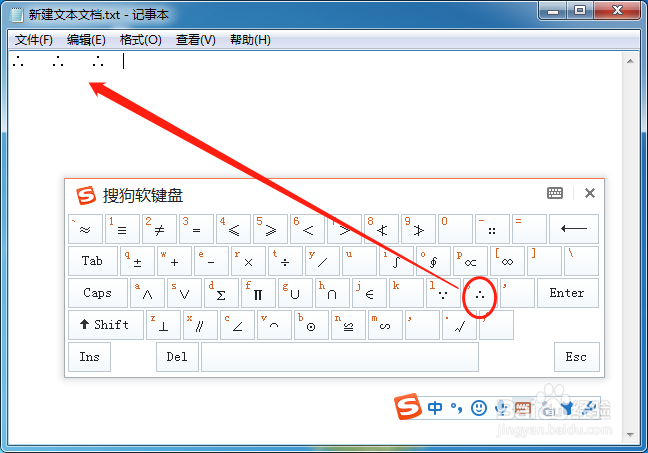Close the Sogou soft keyboard panel
The height and width of the screenshot is (453, 648).
click(590, 193)
